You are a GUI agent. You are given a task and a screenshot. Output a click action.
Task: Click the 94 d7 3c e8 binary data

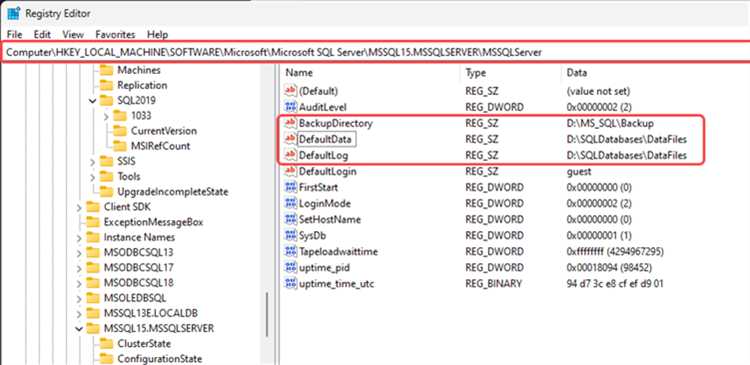tap(615, 284)
